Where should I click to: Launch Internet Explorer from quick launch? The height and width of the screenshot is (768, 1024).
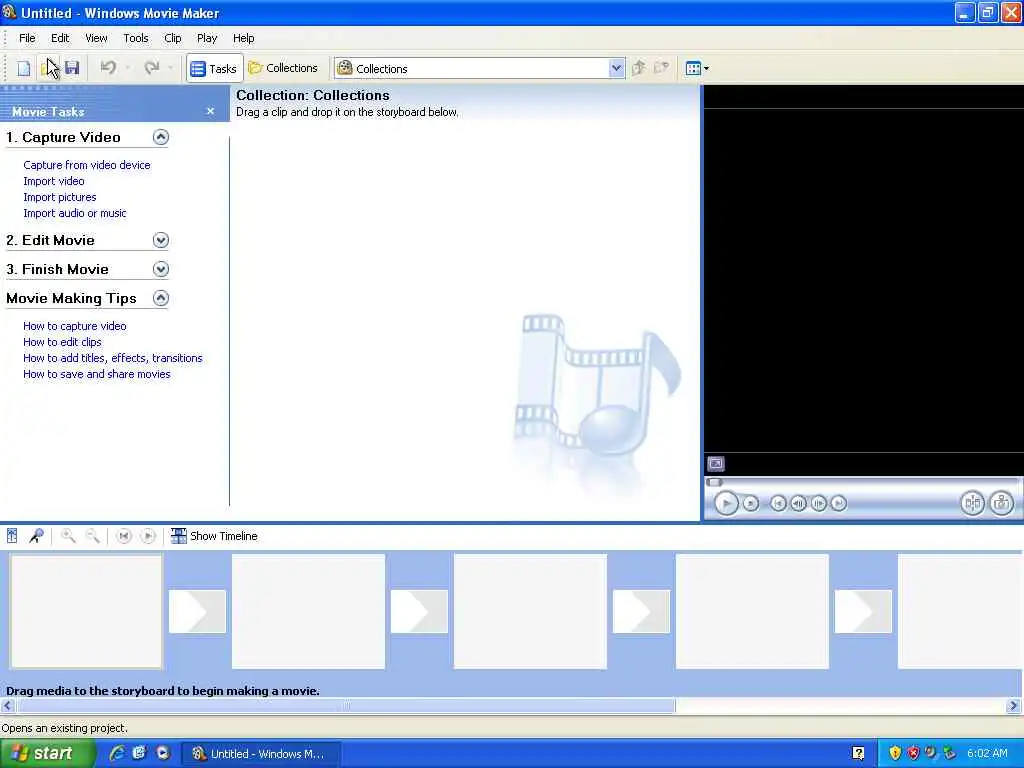[117, 754]
